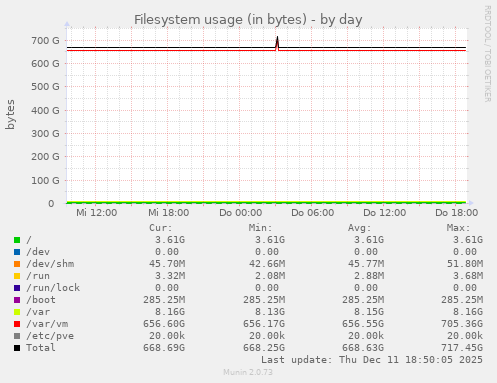
Task: Click the yellow /run legend swatch
Action: coord(17,276)
